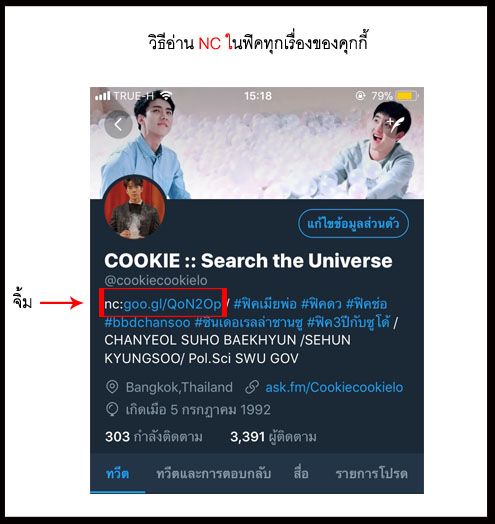Switch to ทวีตและการตอบกลับ tab

pyautogui.click(x=214, y=474)
